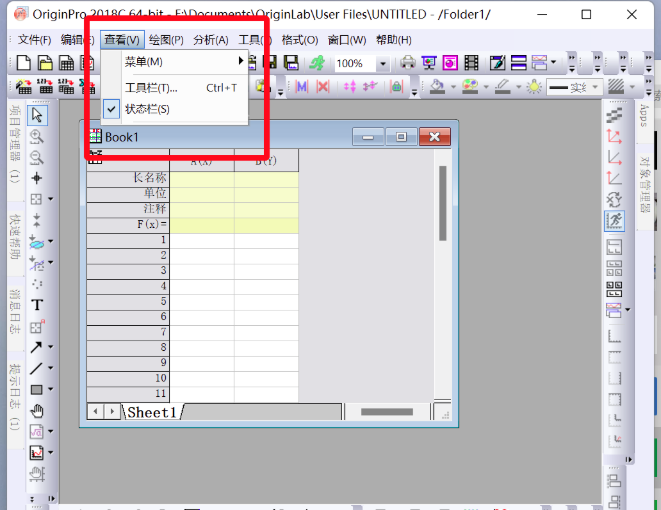
Task: Click the Import Wizard toolbar icon
Action: click(x=24, y=87)
